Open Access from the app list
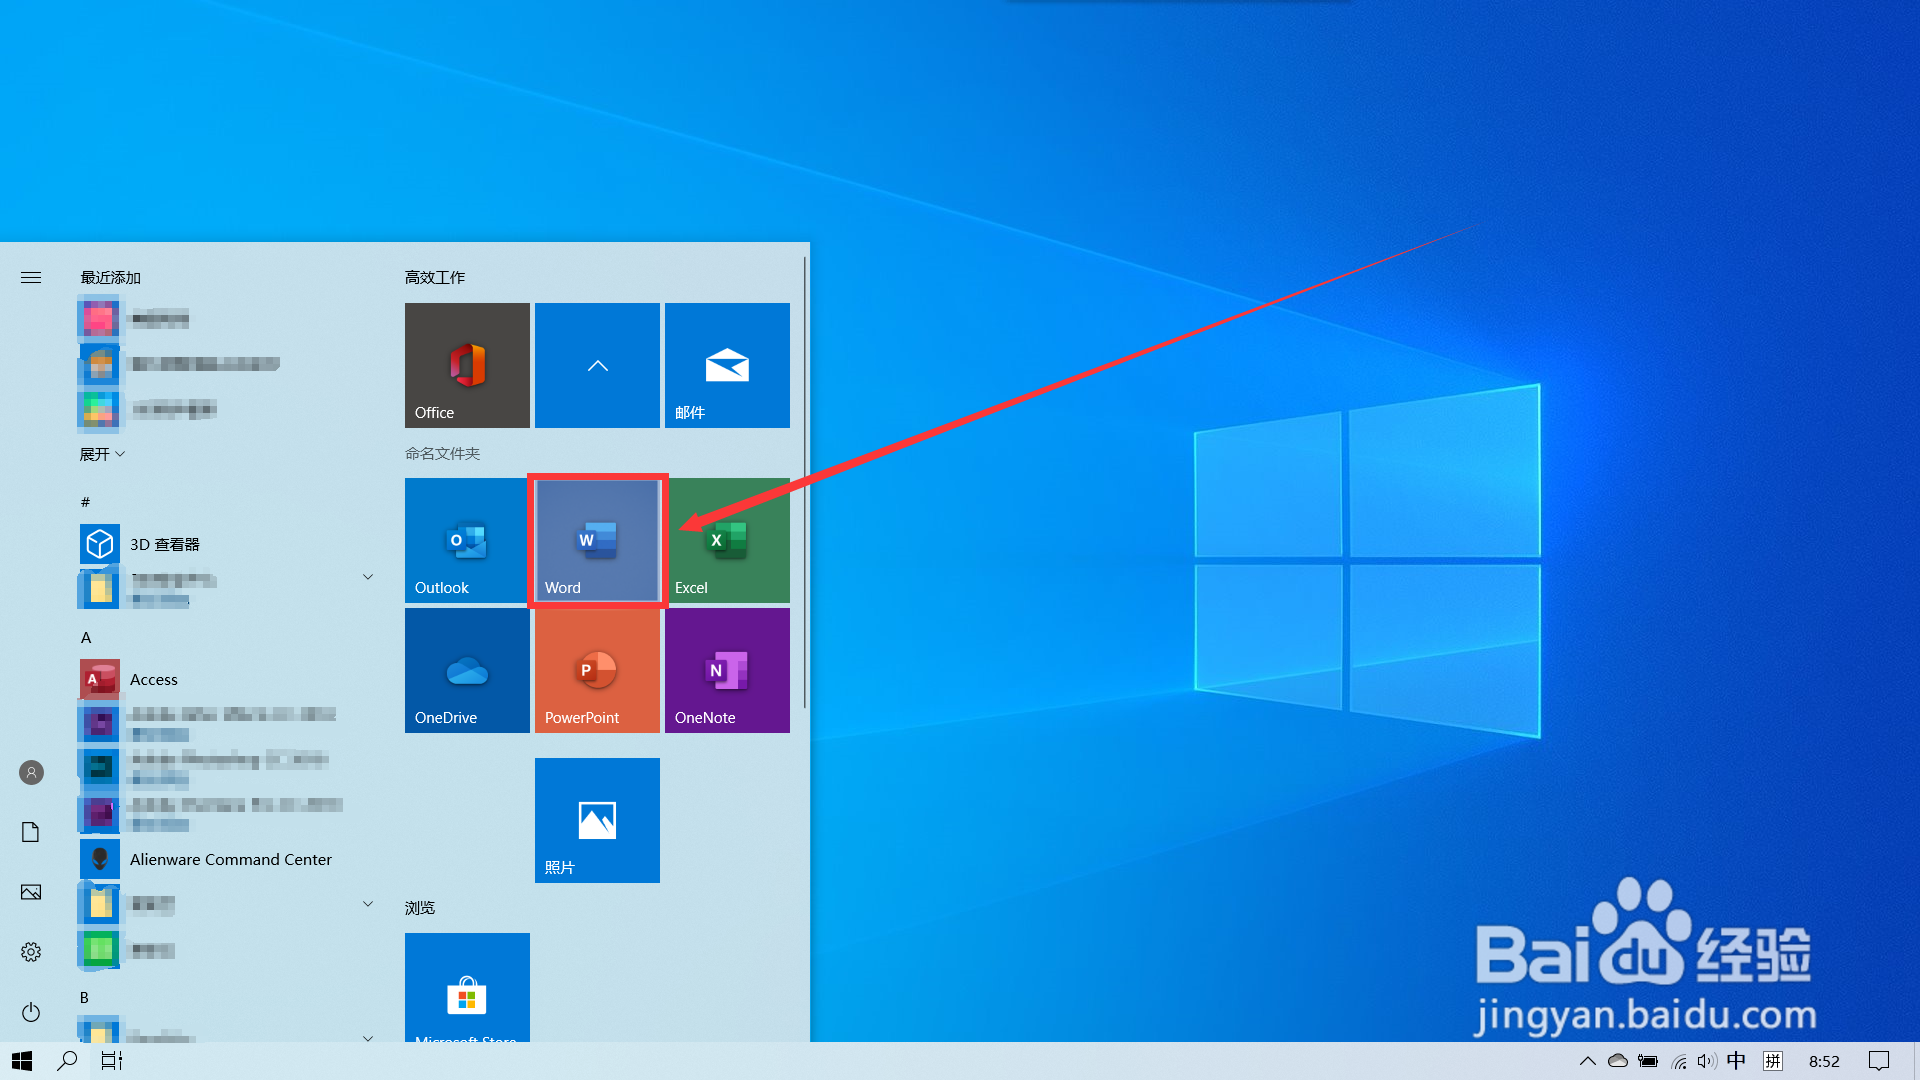The width and height of the screenshot is (1920, 1080). click(228, 679)
